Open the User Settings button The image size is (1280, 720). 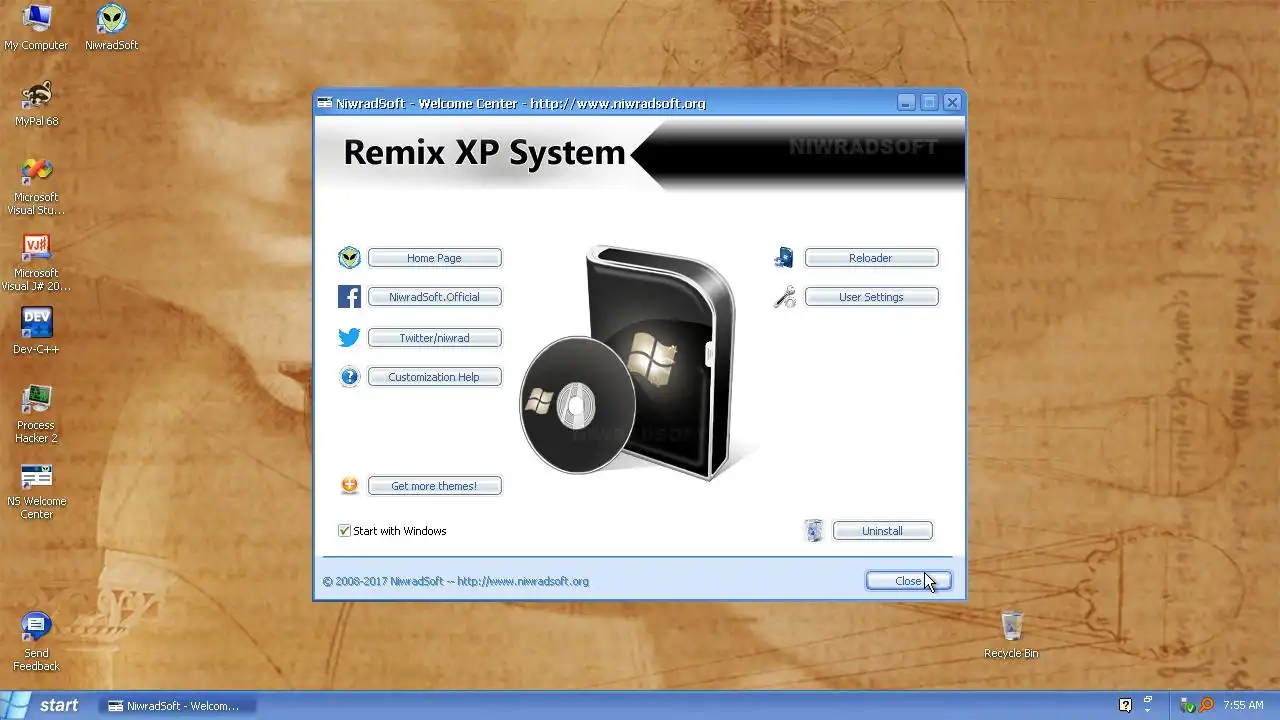[871, 297]
